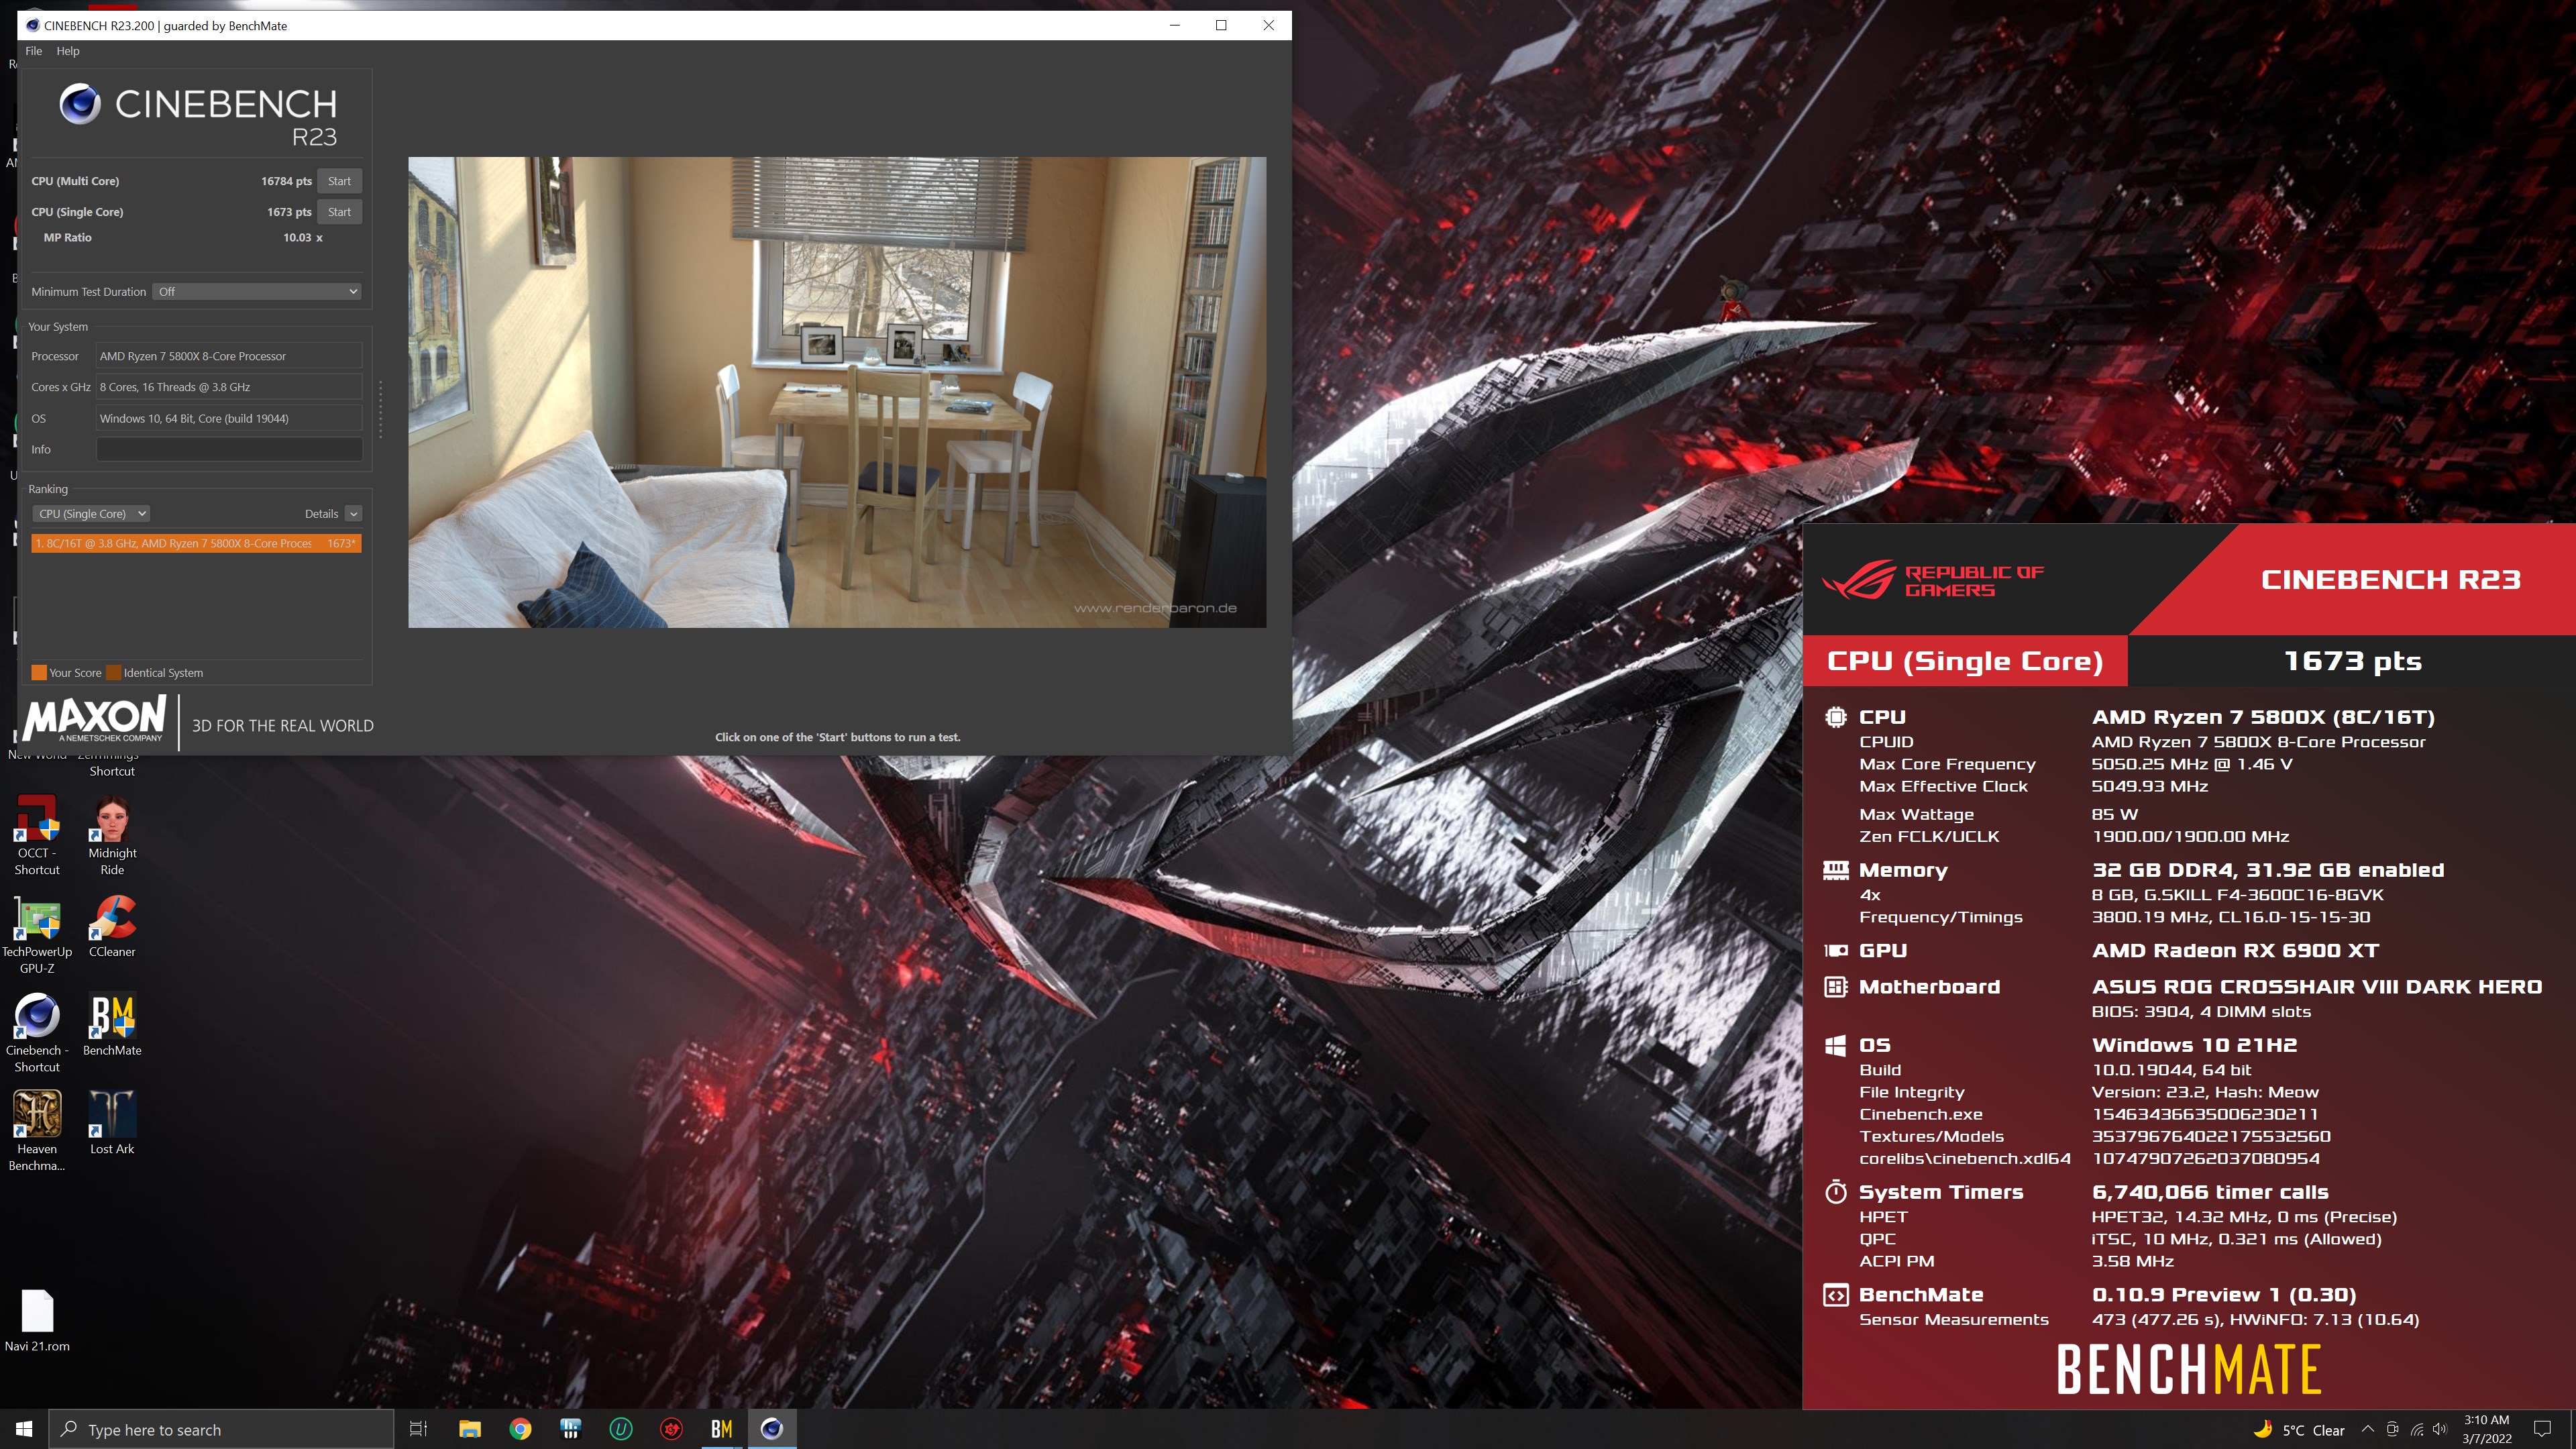Click AMD Ryzen 7 5800X (8C/16T) text

[2262, 717]
